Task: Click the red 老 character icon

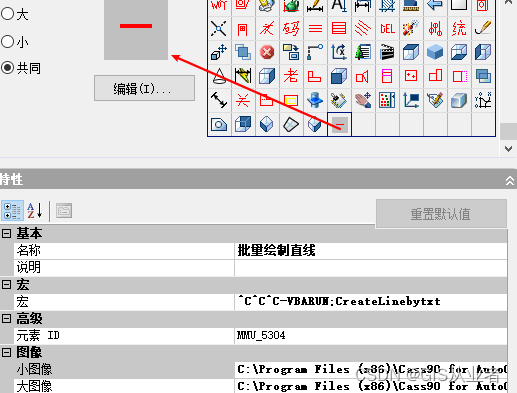Action: coord(291,76)
